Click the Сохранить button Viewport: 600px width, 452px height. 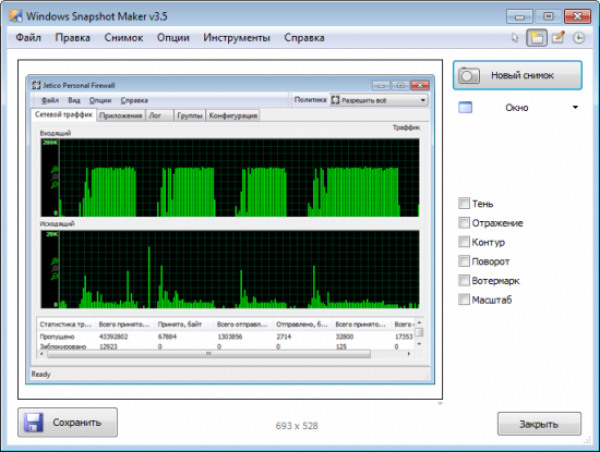click(x=67, y=422)
